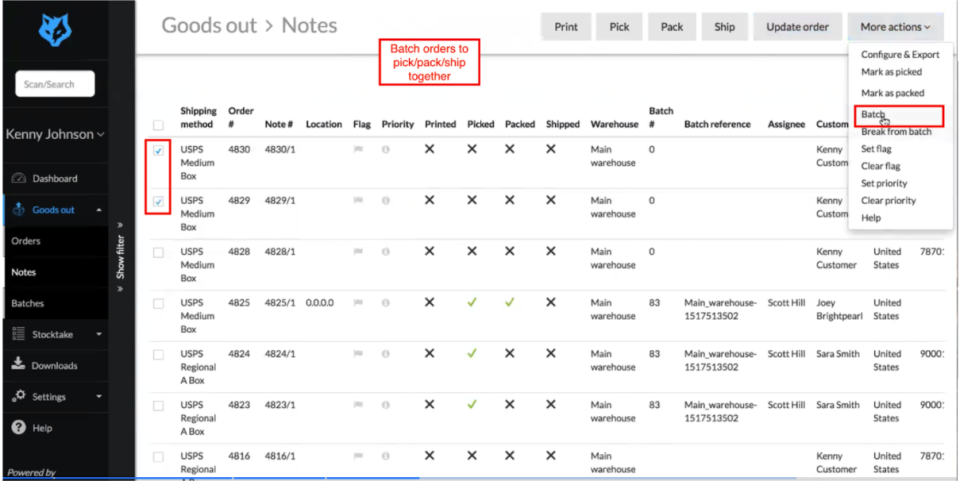Click the Settings gears icon
This screenshot has height=481, width=960.
click(19, 396)
